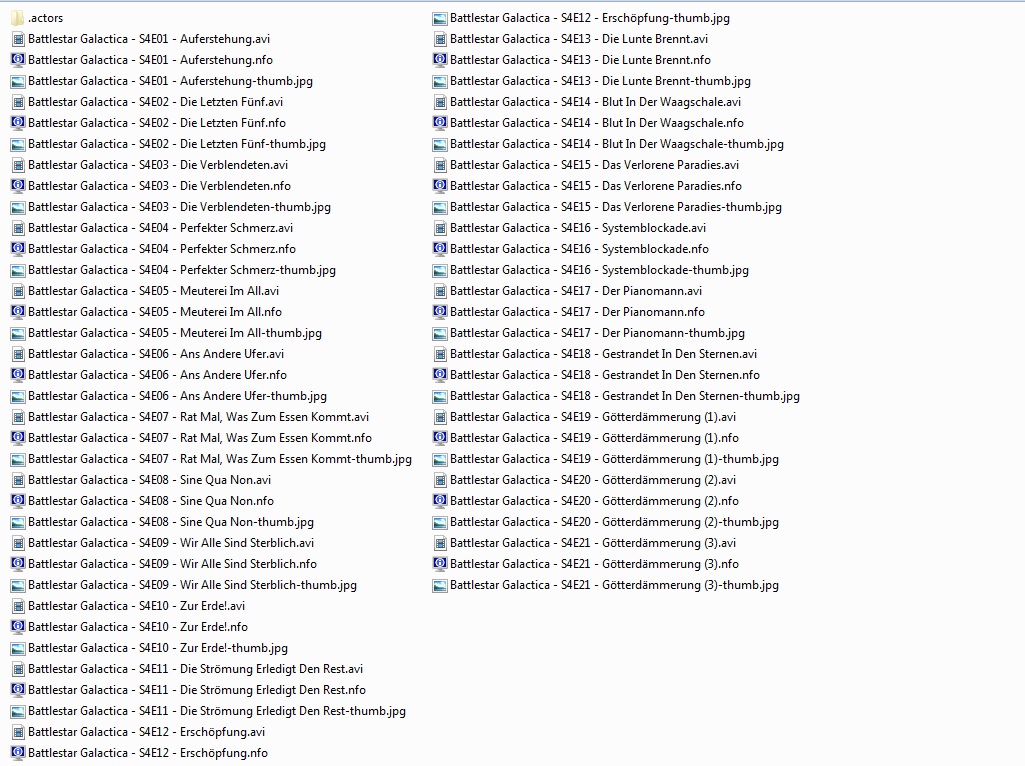Viewport: 1025px width, 766px height.
Task: Select file name 'S4E05 - Meuterei Im All-thumb.jpg'
Action: pos(175,333)
